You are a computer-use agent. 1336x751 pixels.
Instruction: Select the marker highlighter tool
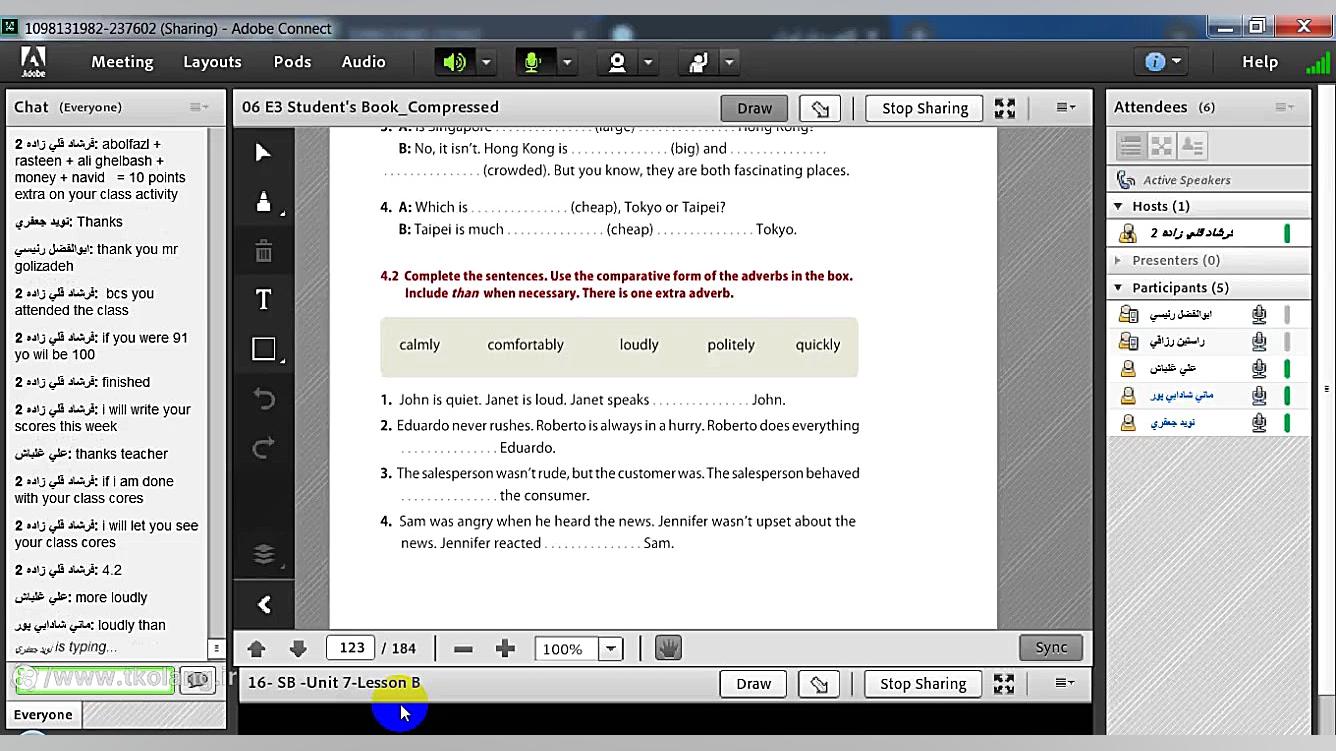[x=263, y=202]
